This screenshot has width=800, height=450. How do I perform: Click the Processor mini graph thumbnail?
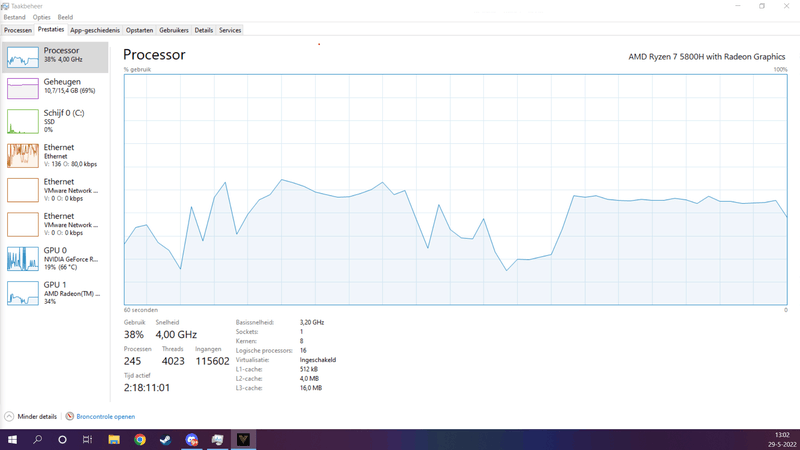pyautogui.click(x=22, y=57)
